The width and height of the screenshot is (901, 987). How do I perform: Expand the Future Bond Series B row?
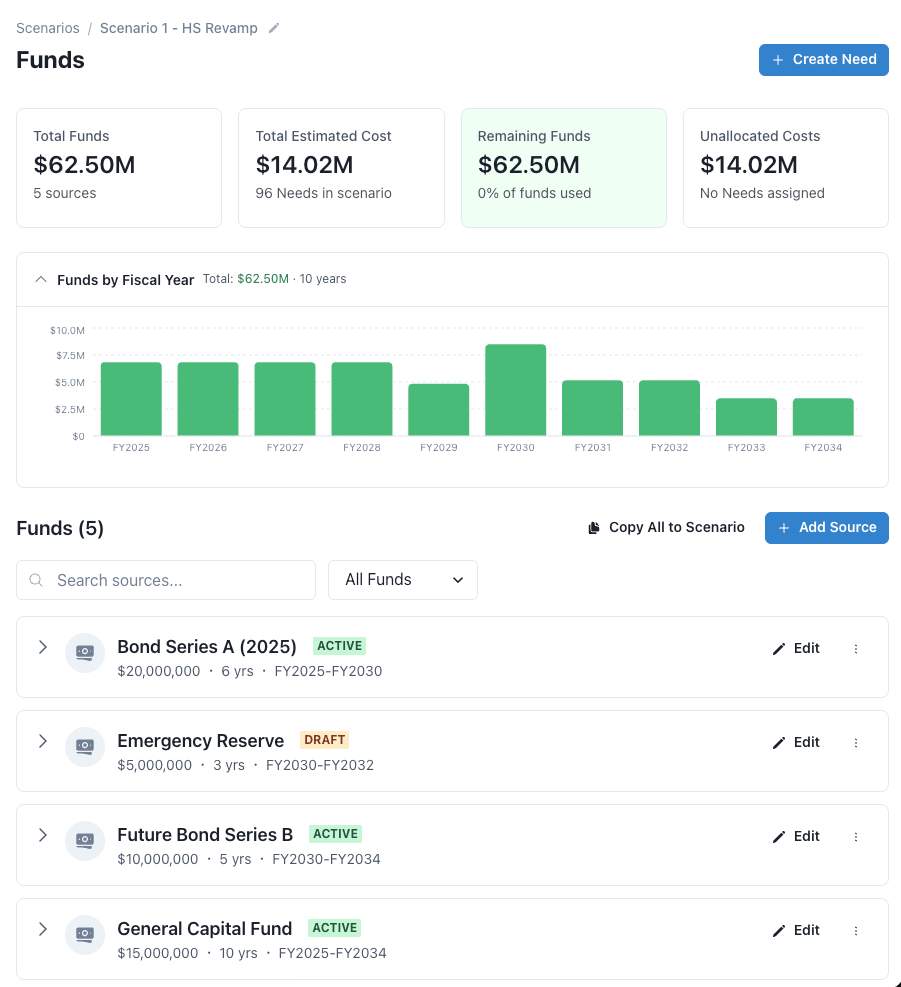pyautogui.click(x=43, y=835)
